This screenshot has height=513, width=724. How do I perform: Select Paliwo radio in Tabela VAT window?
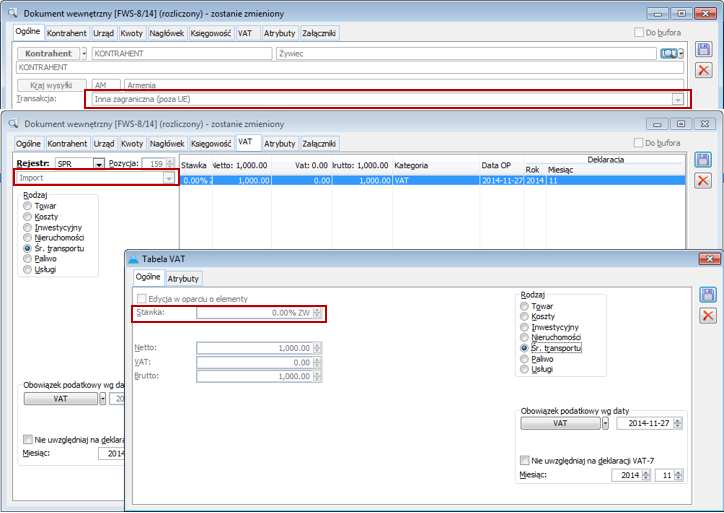[x=524, y=359]
